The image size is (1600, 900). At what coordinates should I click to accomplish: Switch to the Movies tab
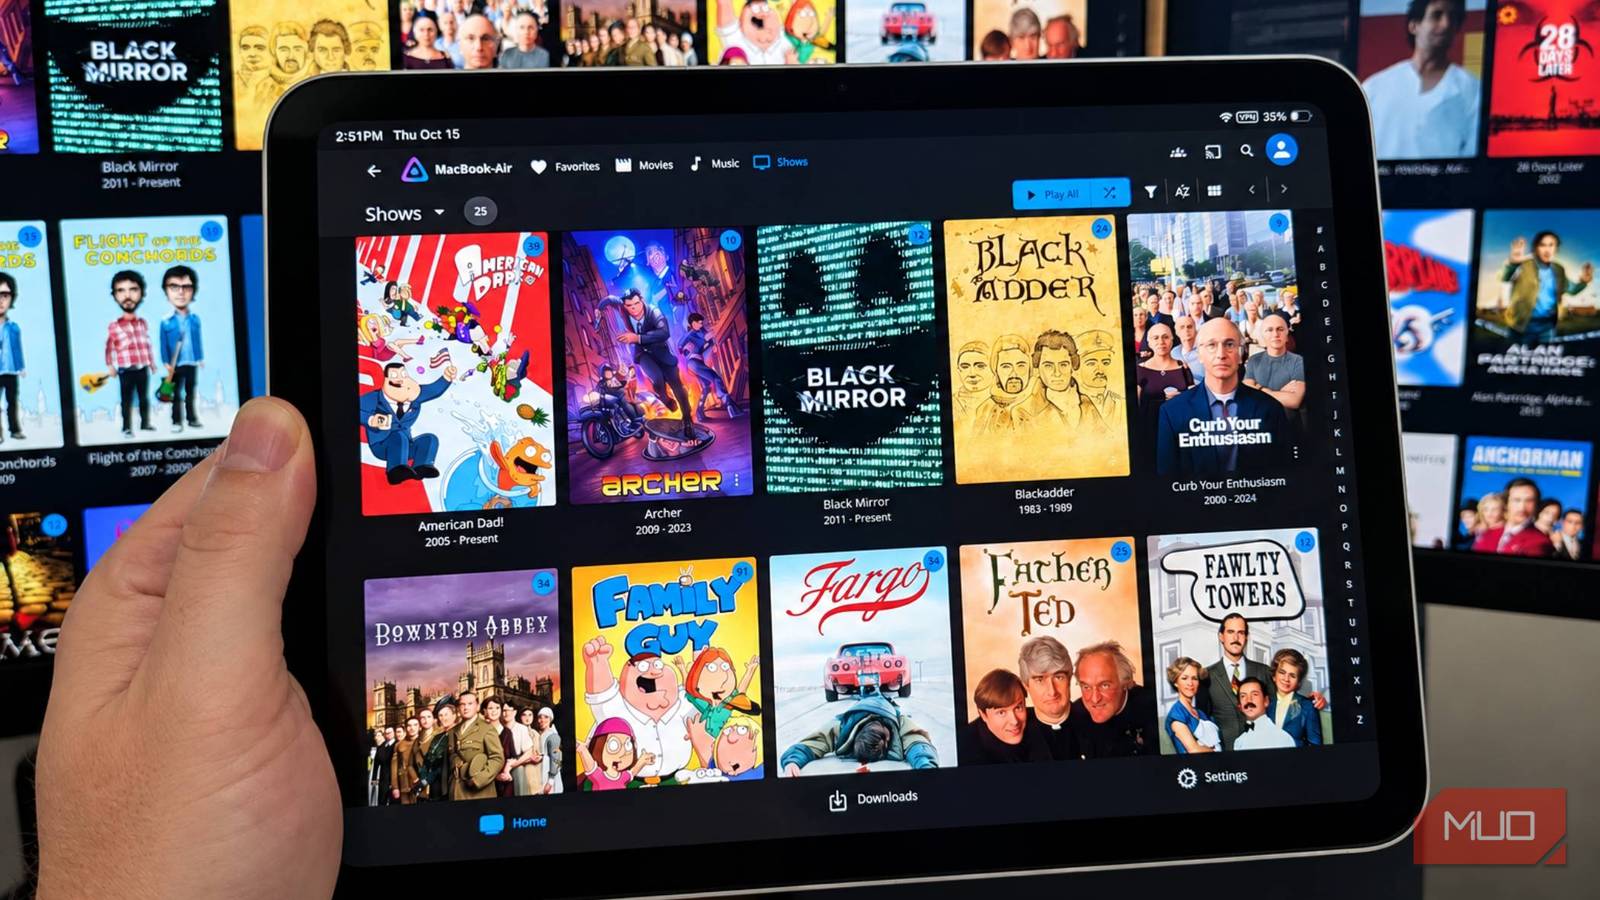click(644, 165)
